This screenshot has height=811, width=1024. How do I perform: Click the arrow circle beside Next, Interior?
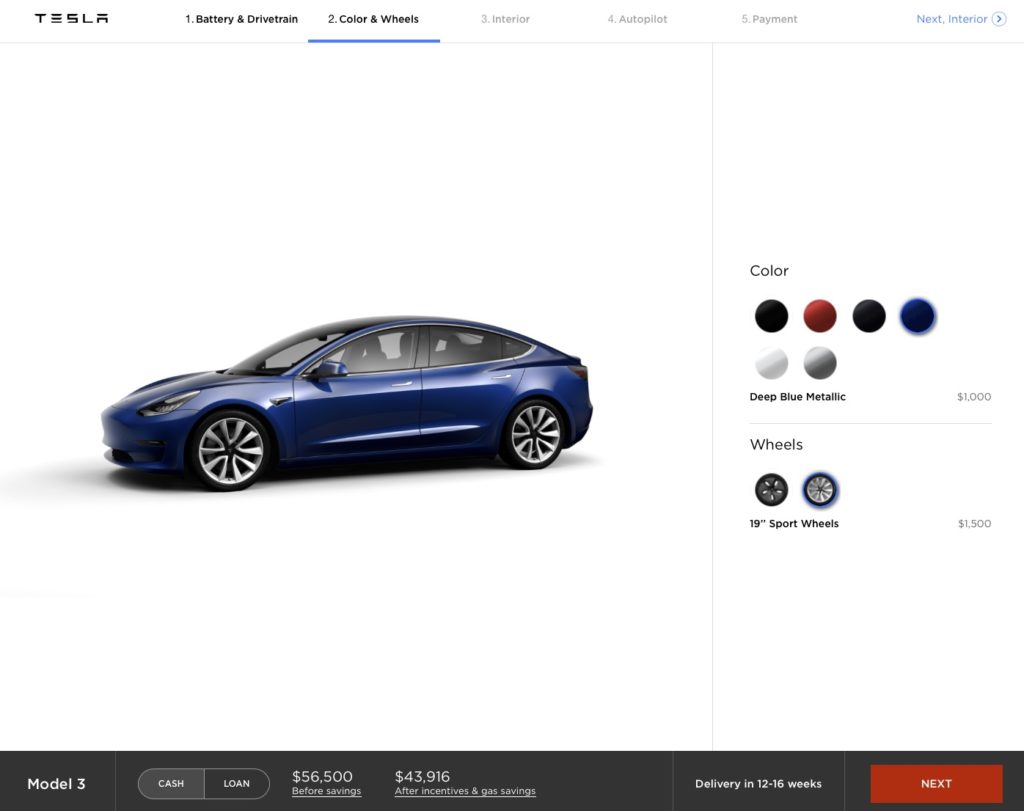(x=999, y=19)
